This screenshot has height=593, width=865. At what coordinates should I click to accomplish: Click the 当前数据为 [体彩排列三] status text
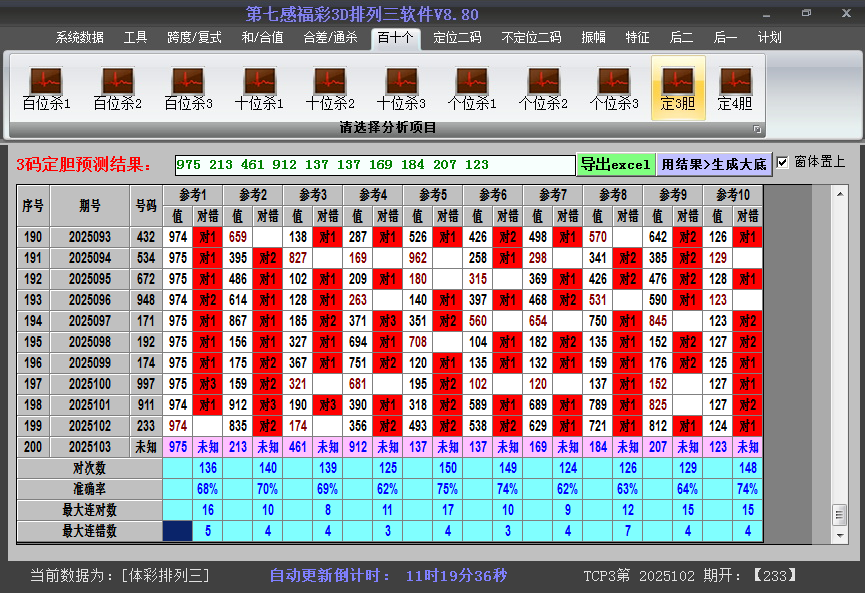tap(120, 576)
